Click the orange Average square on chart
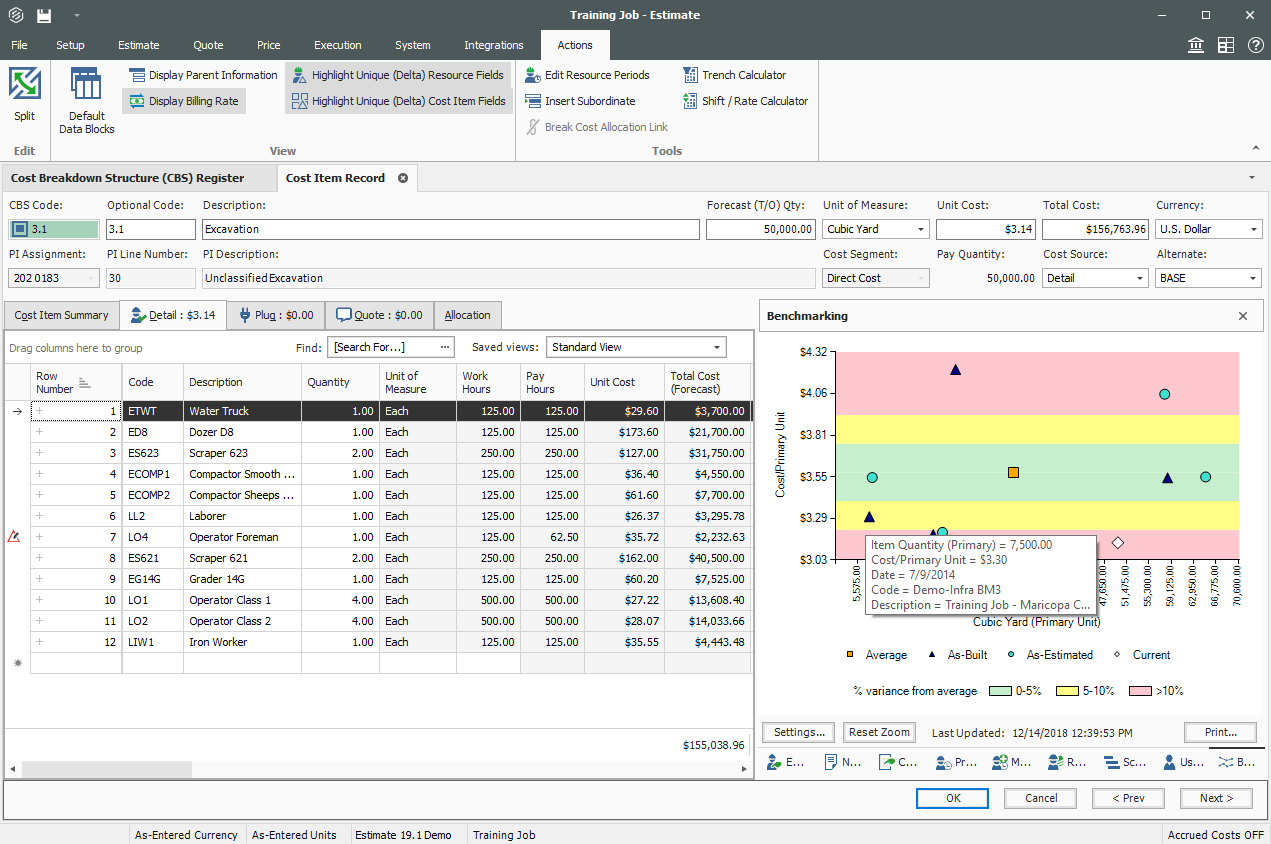 tap(1013, 472)
